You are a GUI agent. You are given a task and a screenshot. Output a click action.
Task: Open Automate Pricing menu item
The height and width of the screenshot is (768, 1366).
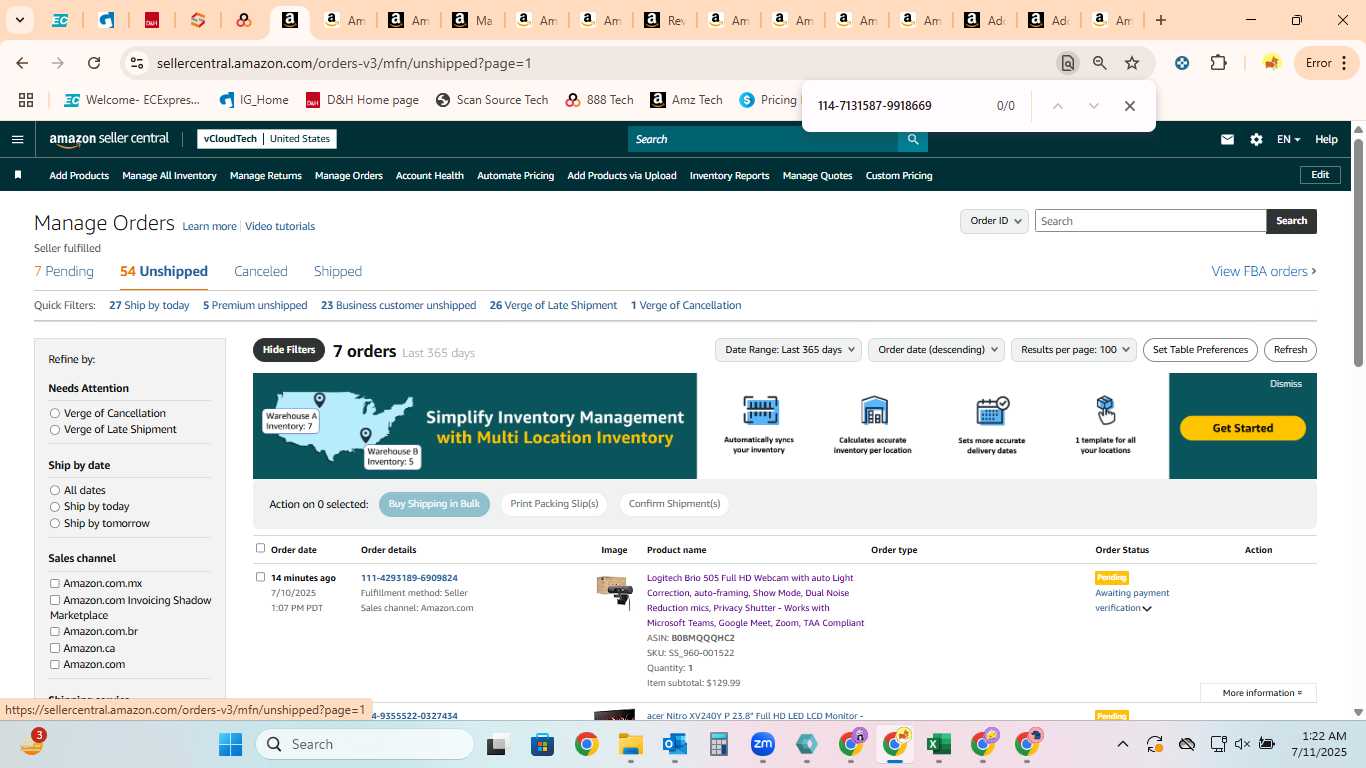click(515, 175)
